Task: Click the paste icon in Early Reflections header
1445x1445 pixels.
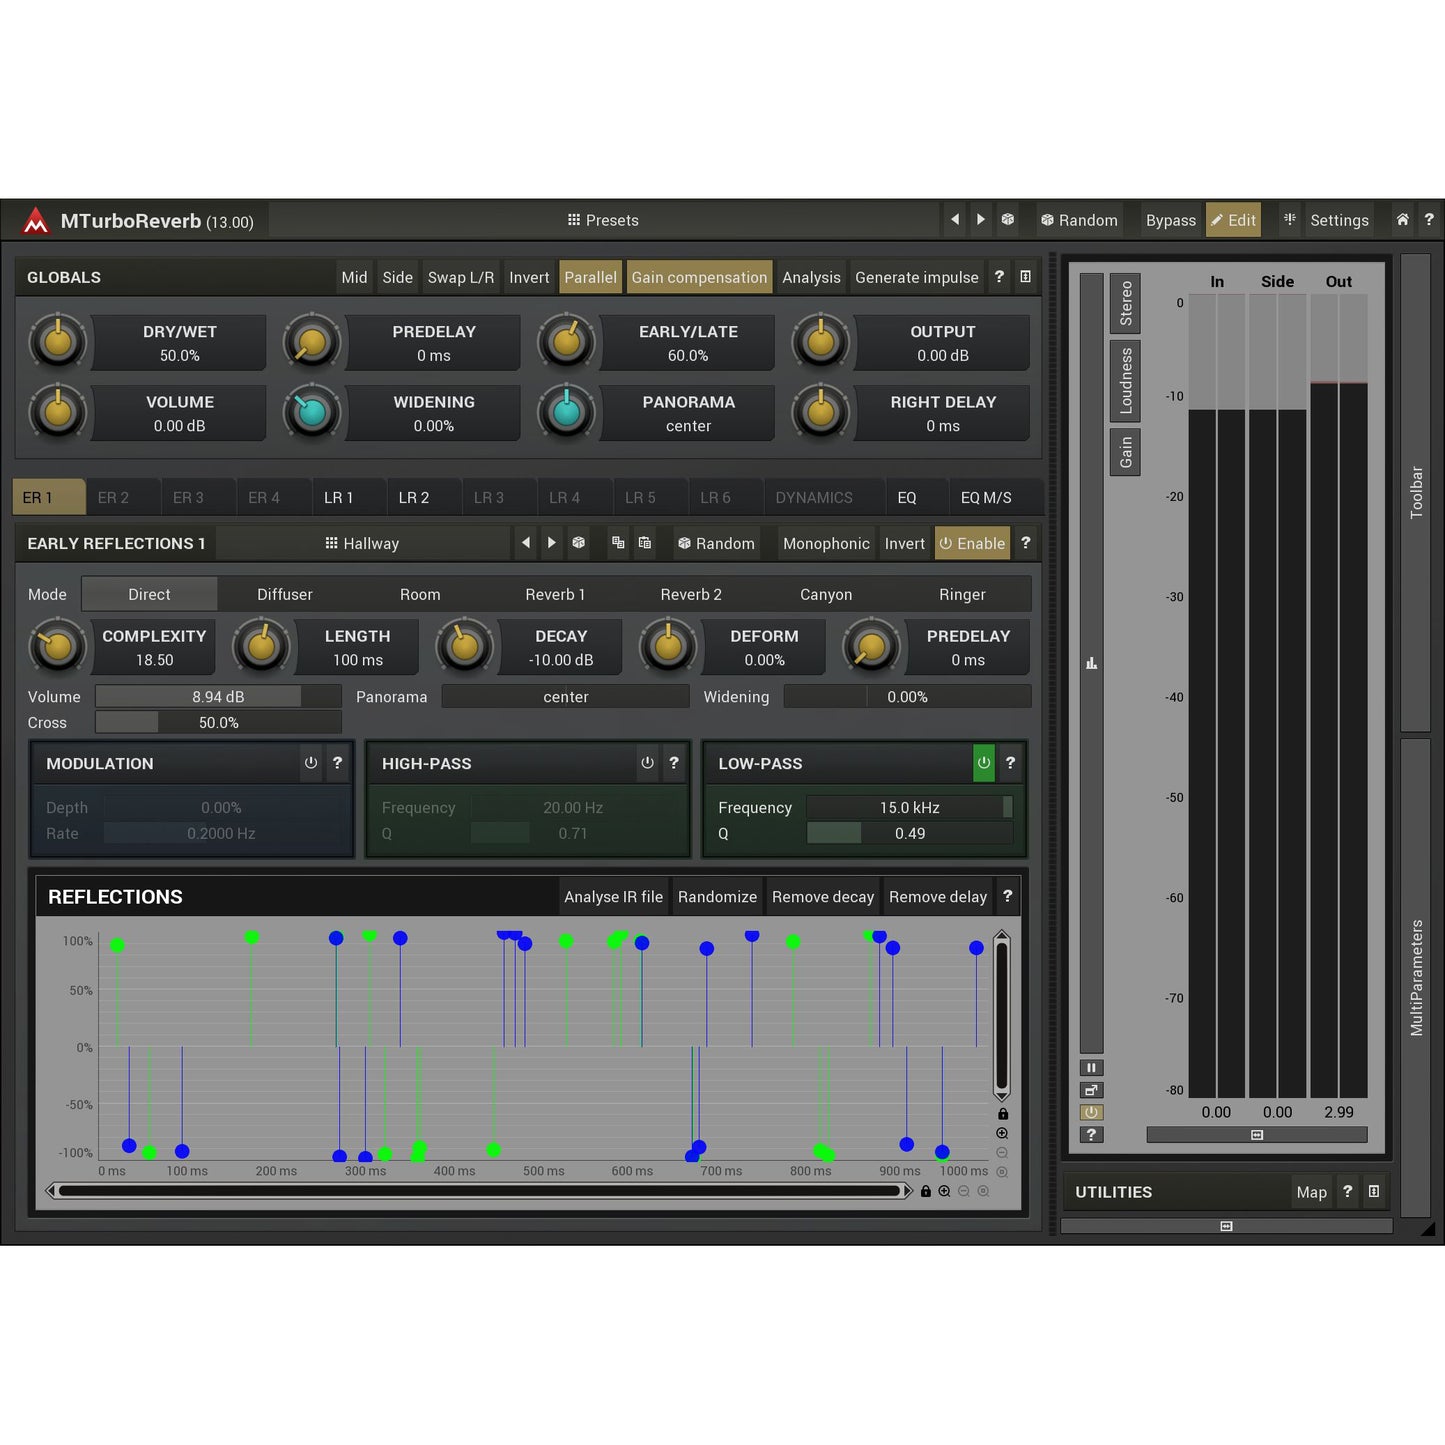Action: pos(645,543)
